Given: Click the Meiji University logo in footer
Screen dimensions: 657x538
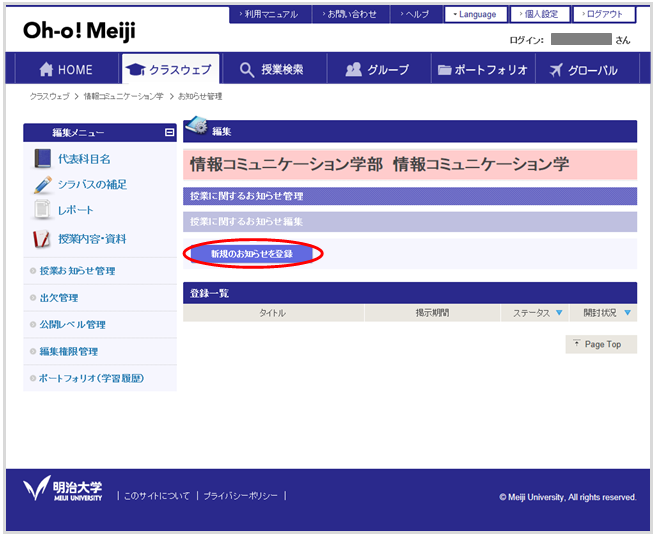Looking at the screenshot, I should (x=62, y=490).
